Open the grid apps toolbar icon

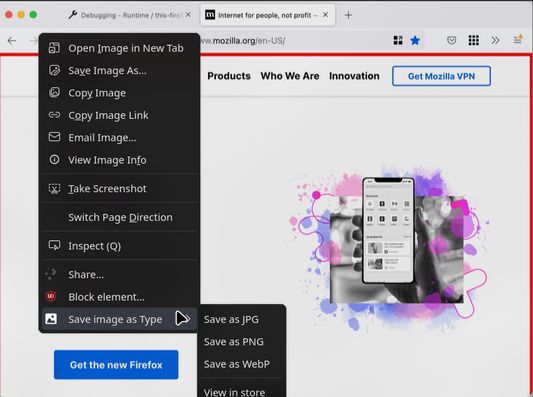click(x=474, y=40)
